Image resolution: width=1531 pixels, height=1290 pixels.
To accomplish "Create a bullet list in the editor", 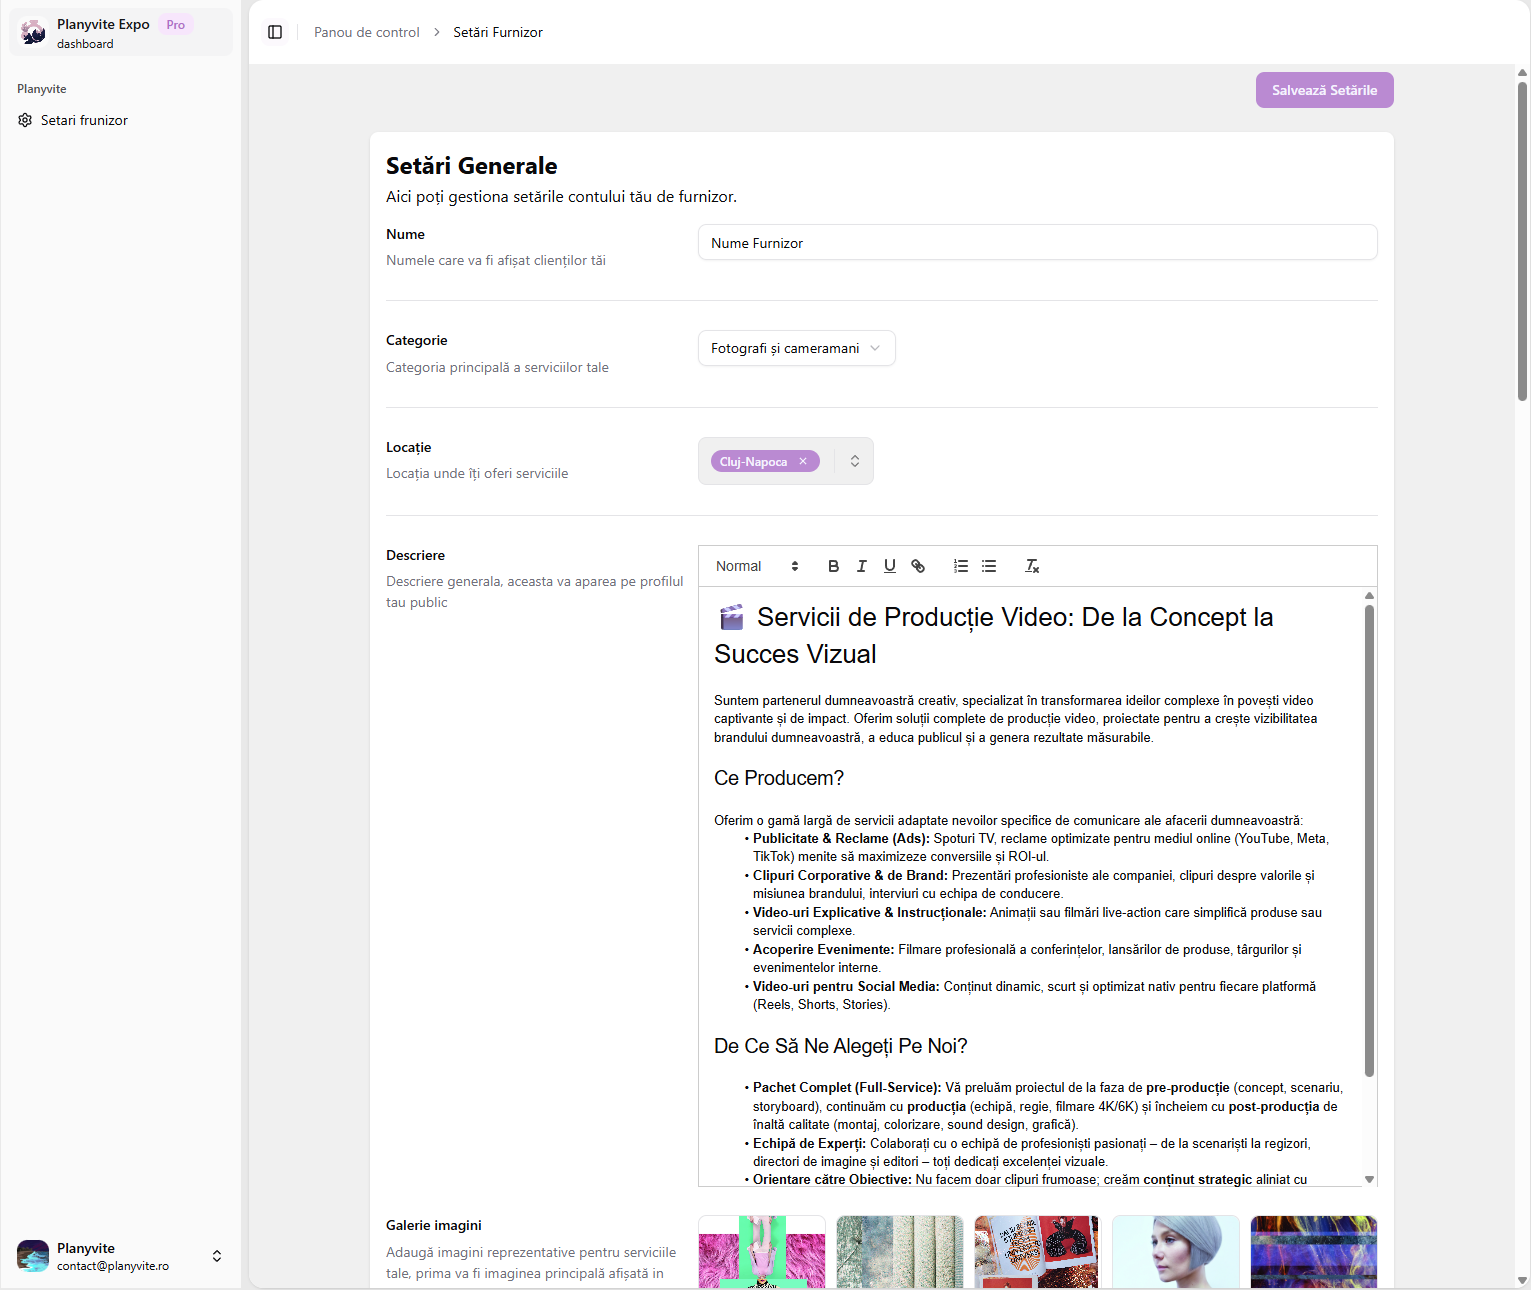I will (x=988, y=566).
